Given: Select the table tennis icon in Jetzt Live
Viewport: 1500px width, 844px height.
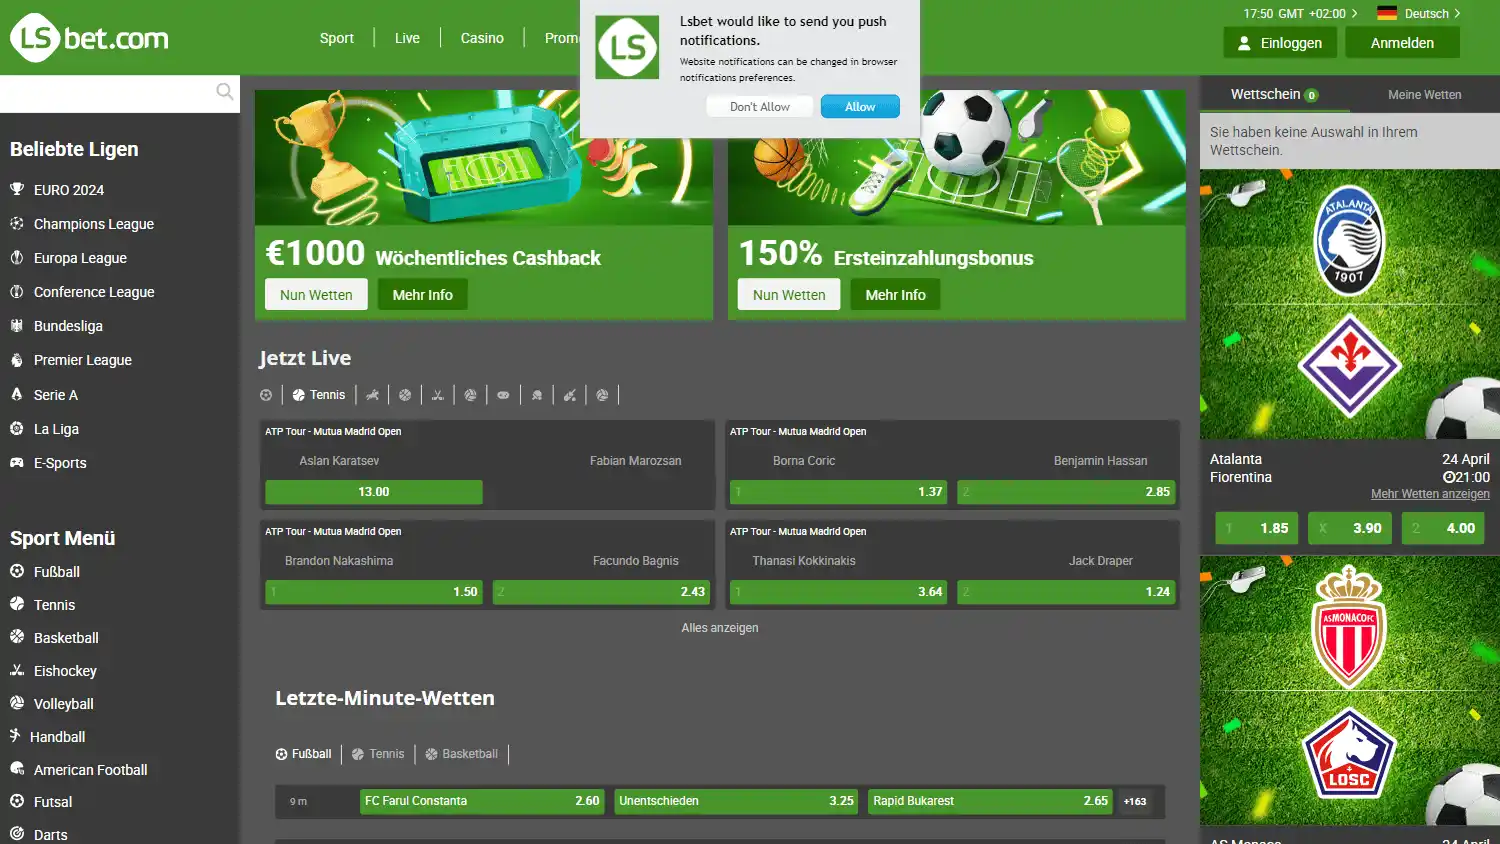Looking at the screenshot, I should [x=537, y=395].
